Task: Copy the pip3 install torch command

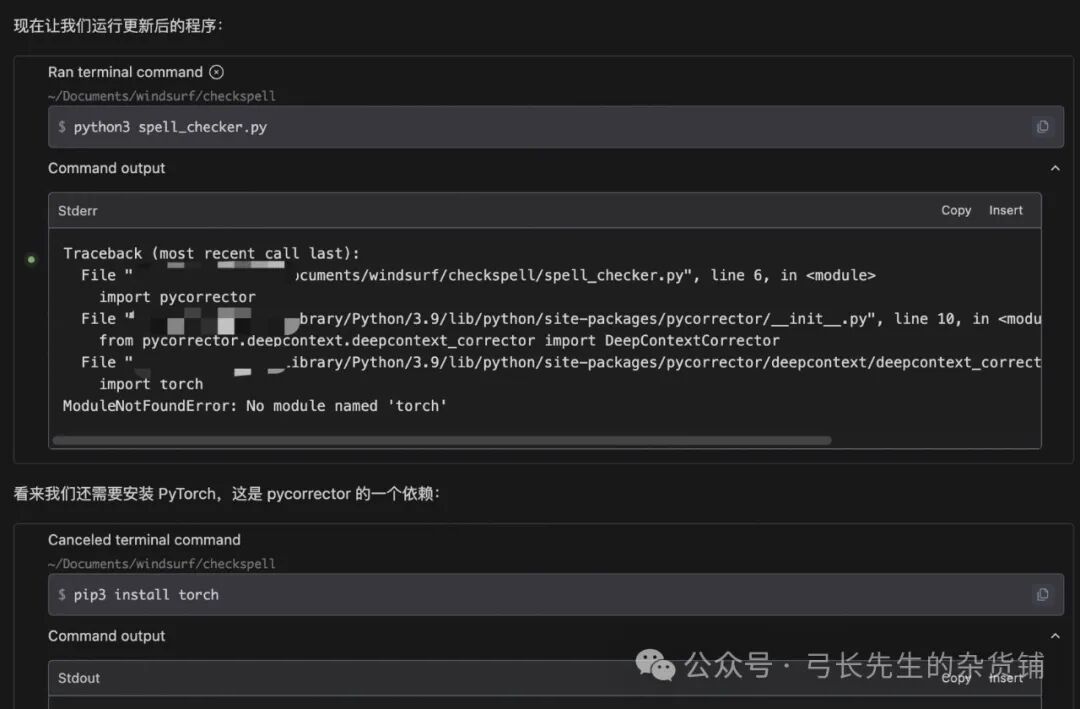Action: click(x=1042, y=595)
